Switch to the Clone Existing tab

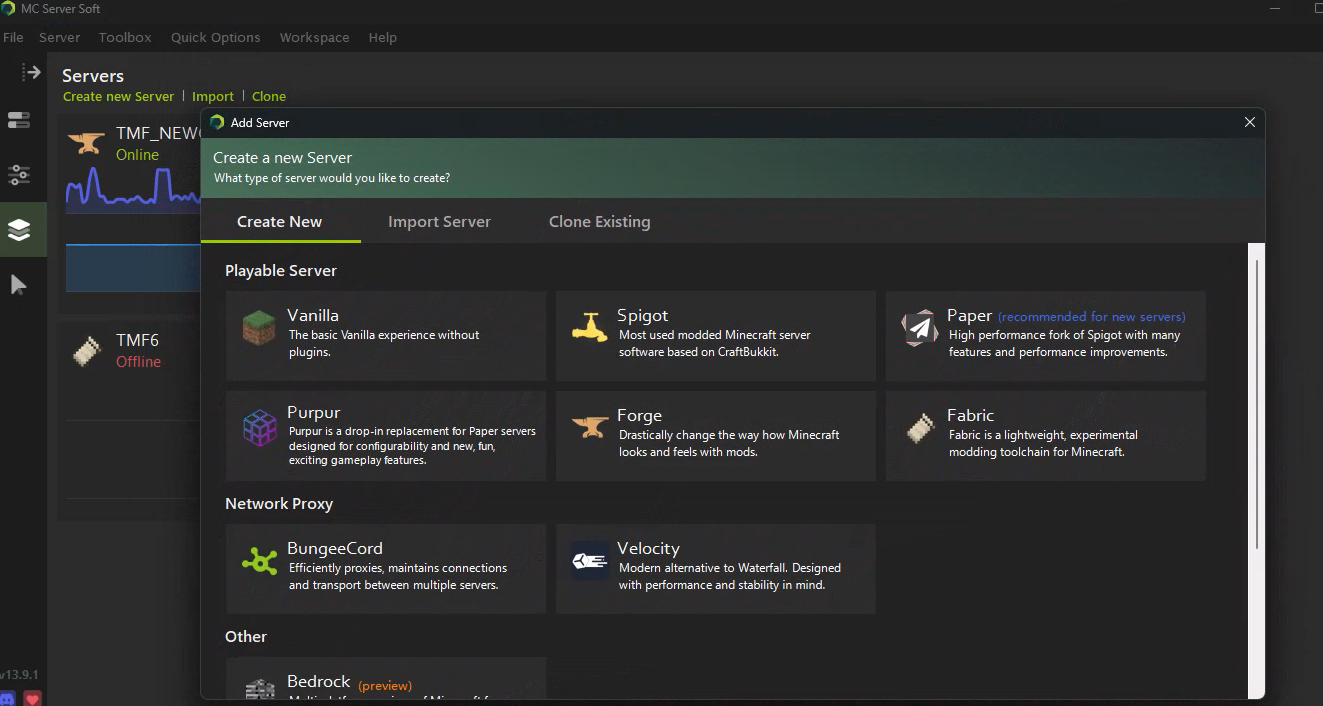point(599,222)
